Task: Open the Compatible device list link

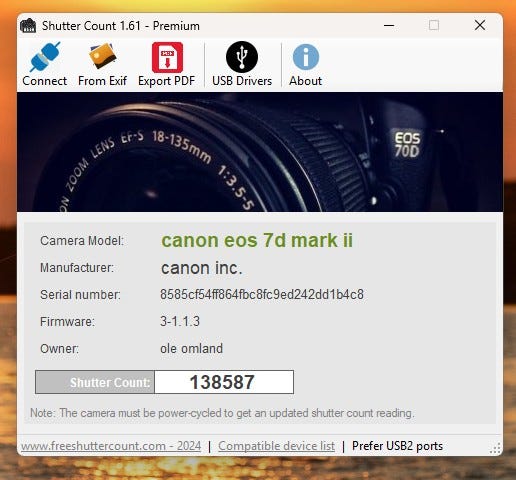Action: point(276,446)
